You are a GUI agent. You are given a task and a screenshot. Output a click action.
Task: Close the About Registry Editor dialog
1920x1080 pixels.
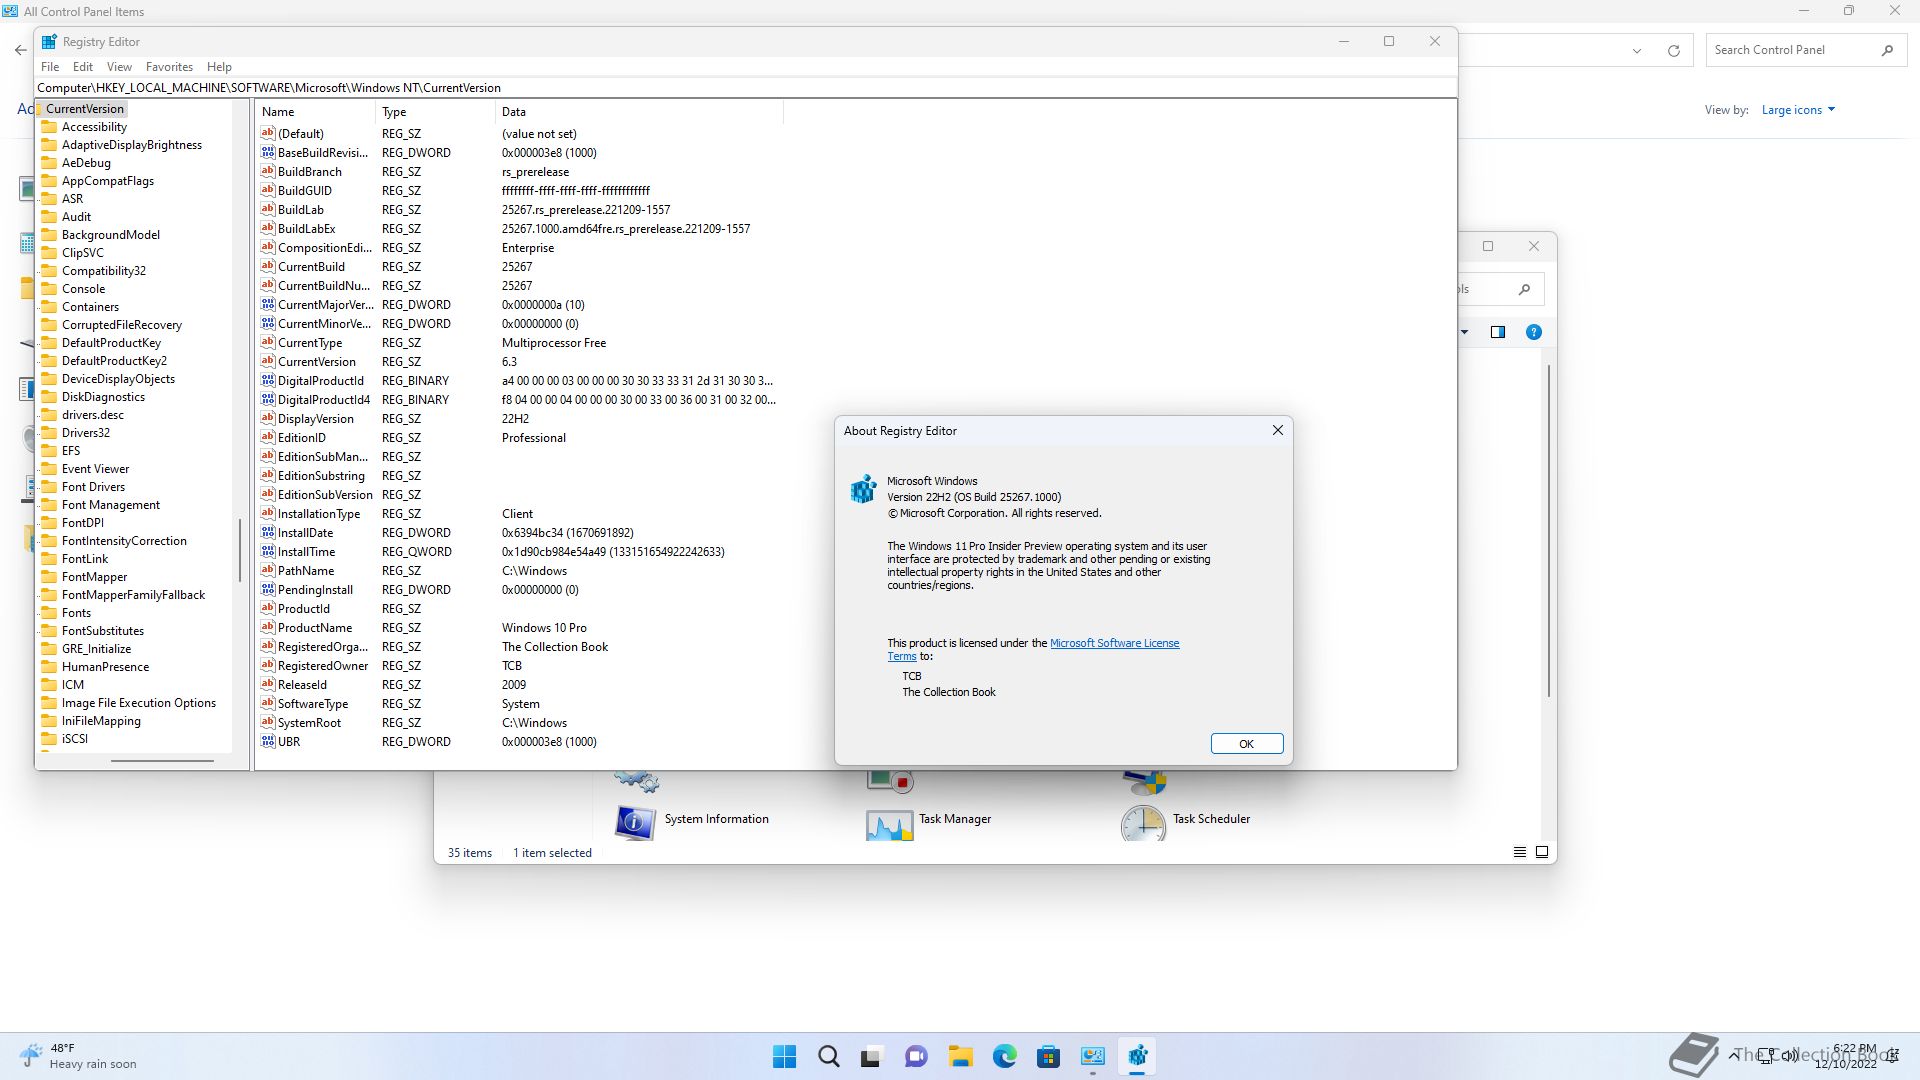[x=1277, y=430]
